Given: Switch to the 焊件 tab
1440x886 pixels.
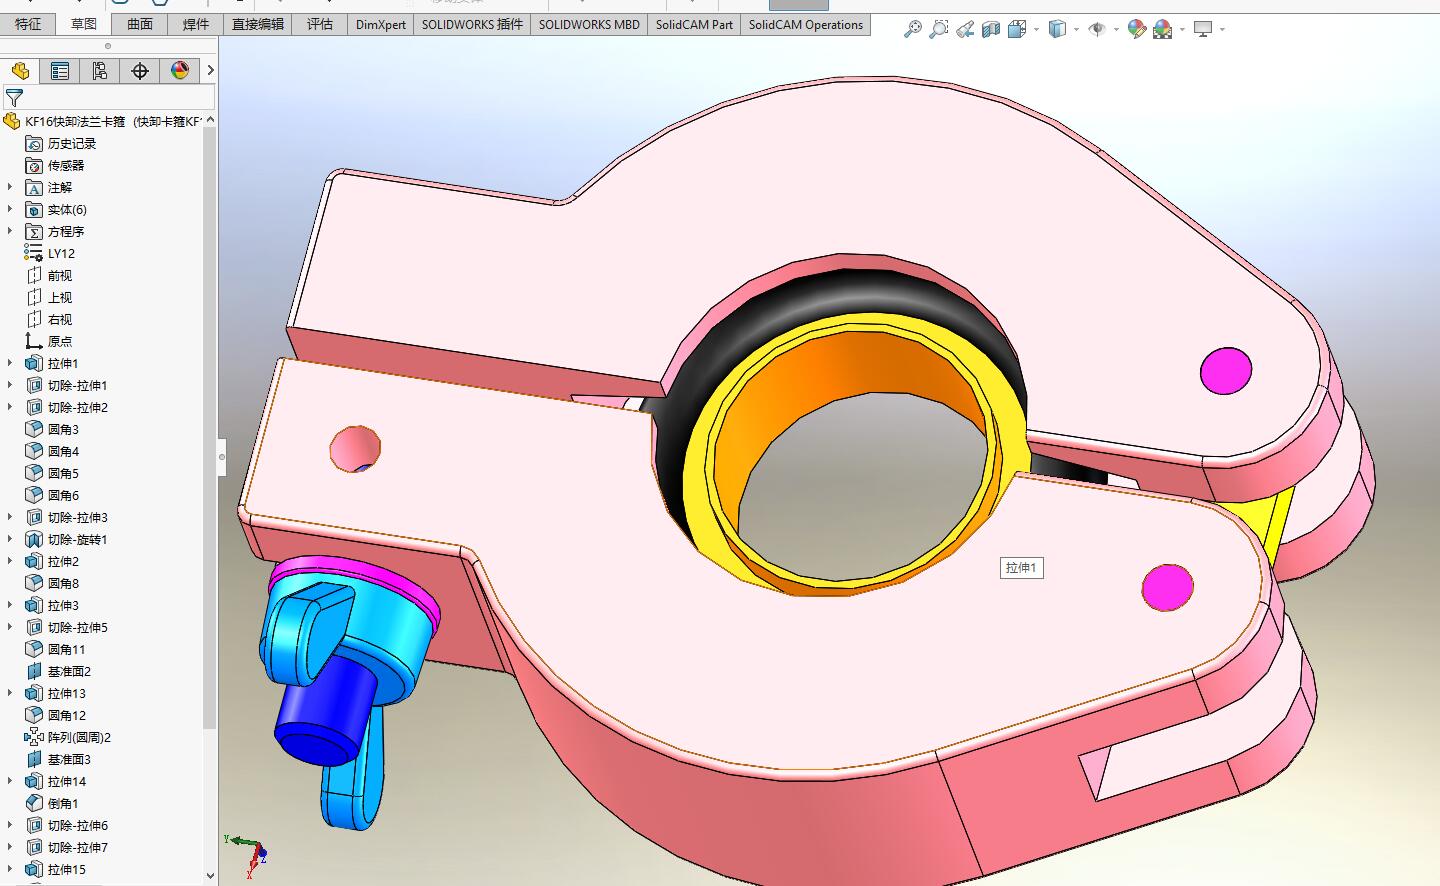Looking at the screenshot, I should [x=196, y=24].
